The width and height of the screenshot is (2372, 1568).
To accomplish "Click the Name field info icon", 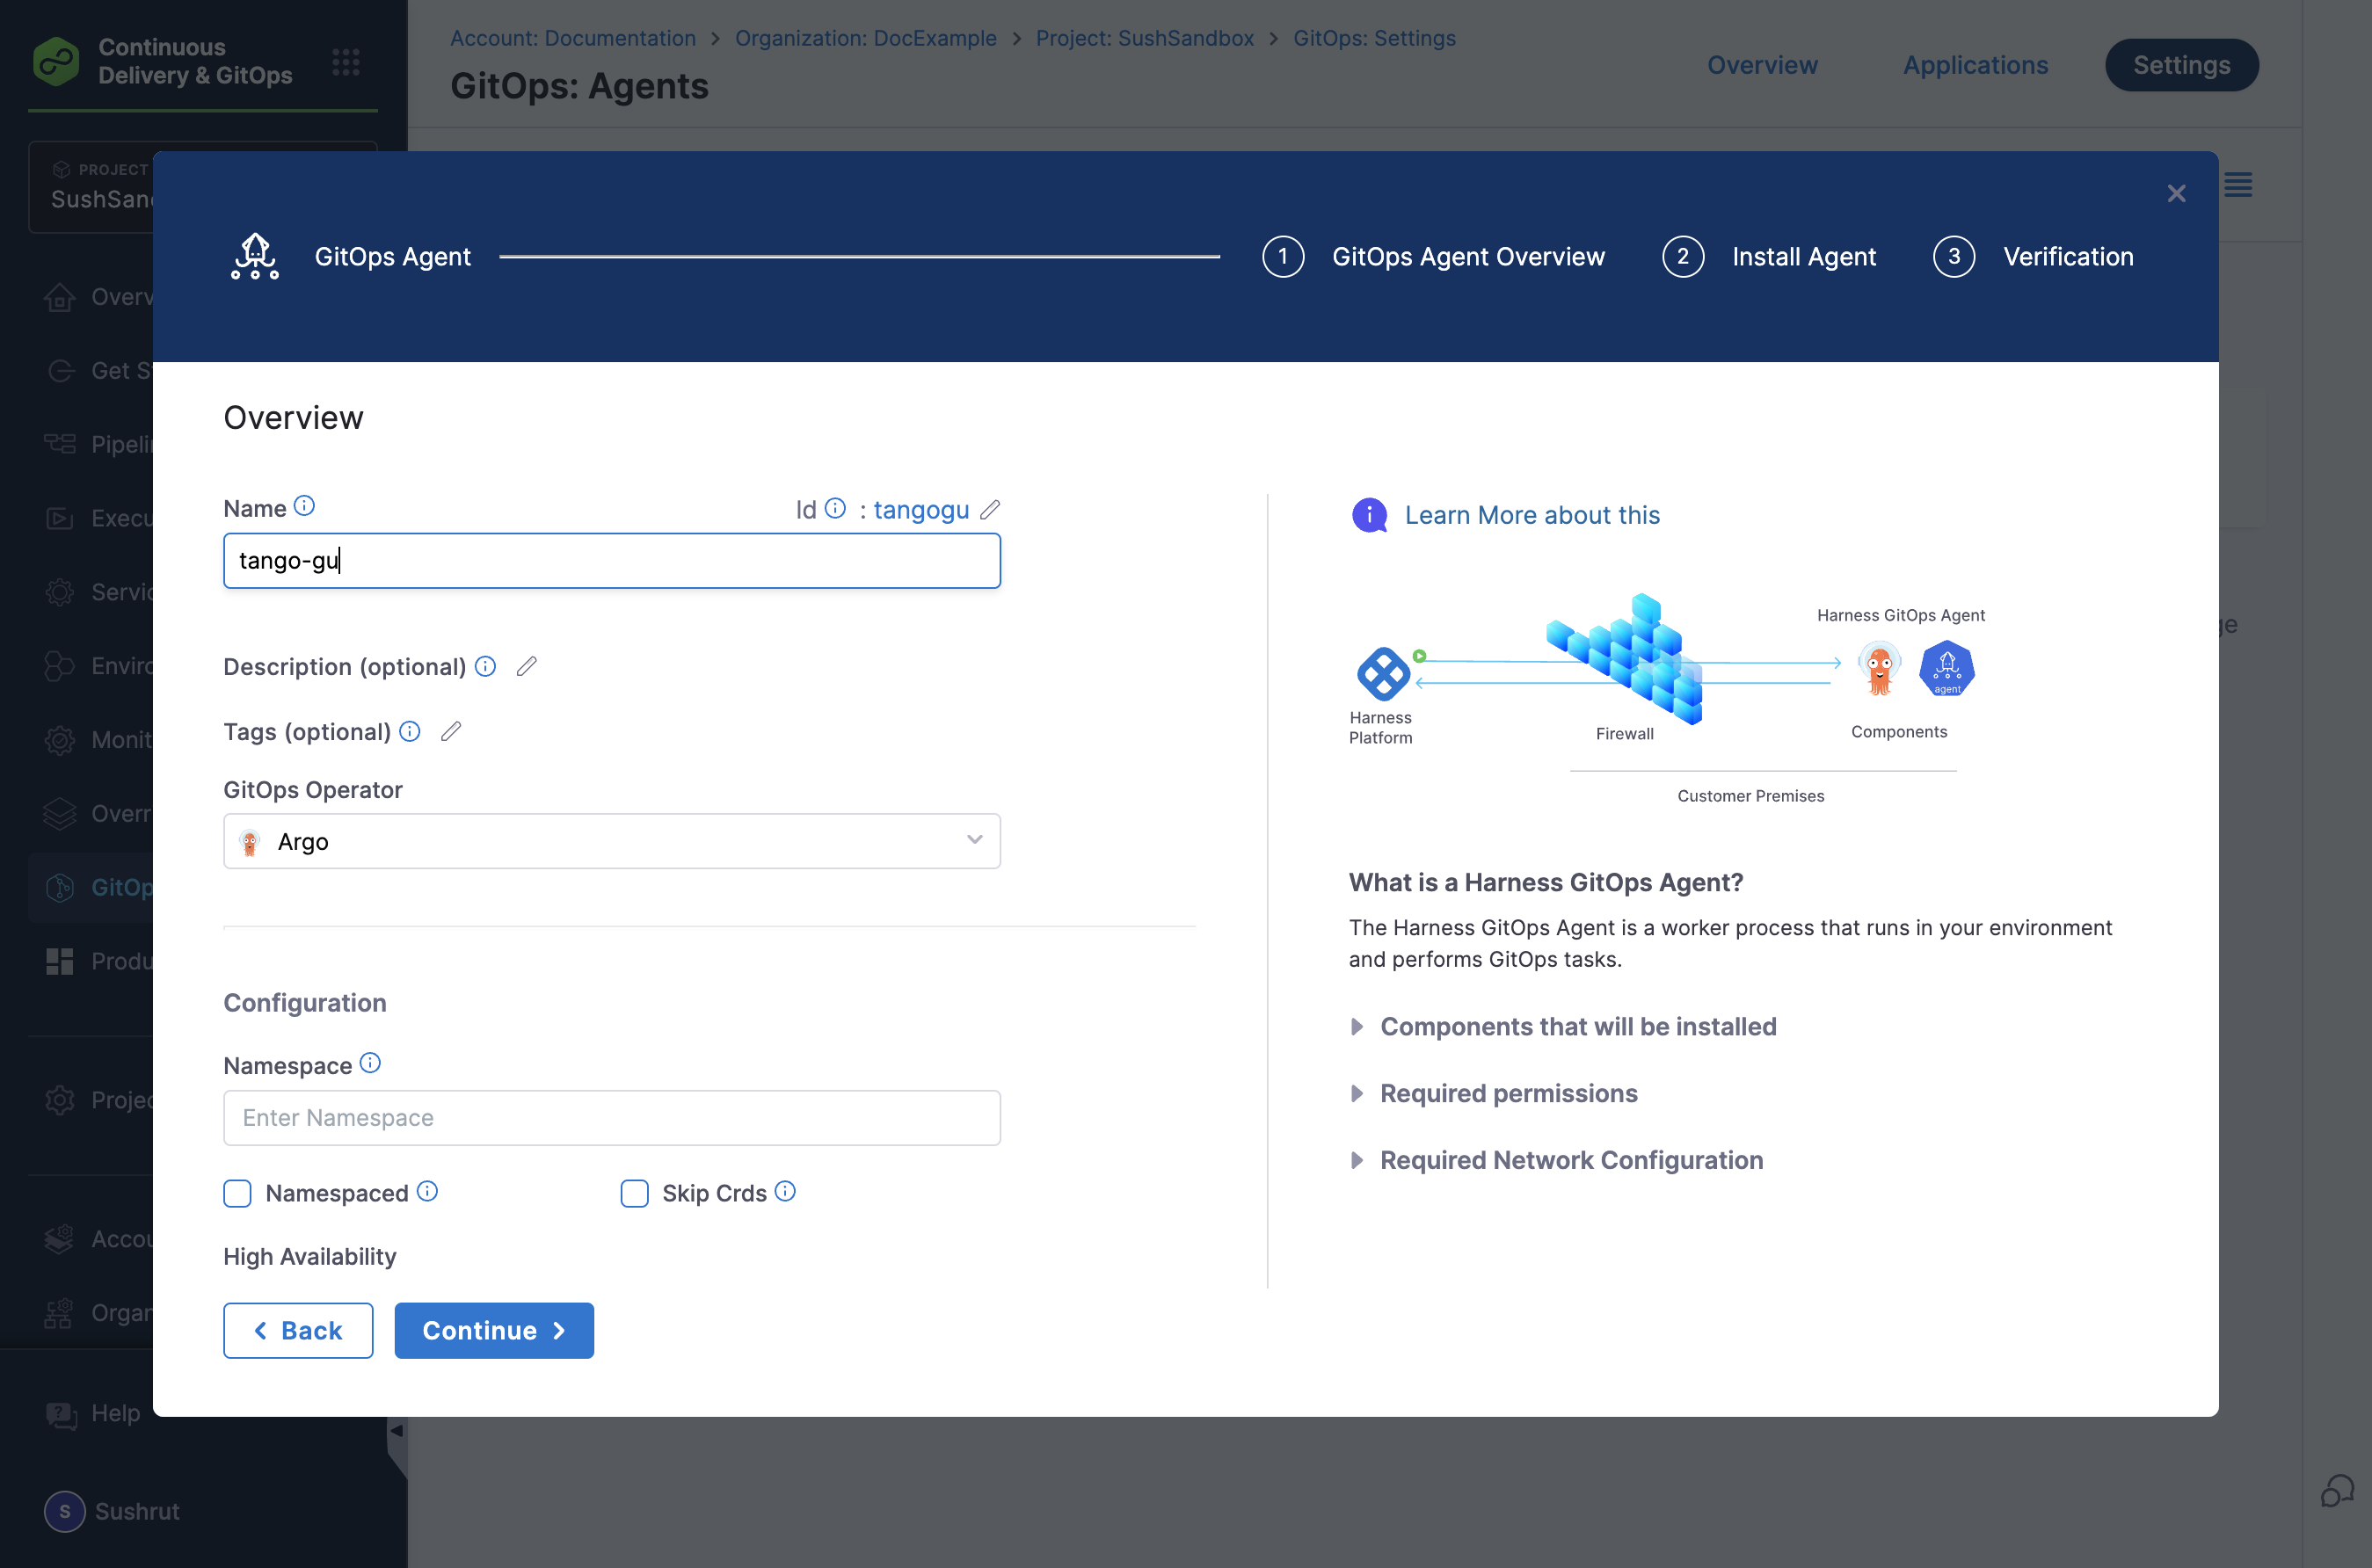I will (305, 506).
